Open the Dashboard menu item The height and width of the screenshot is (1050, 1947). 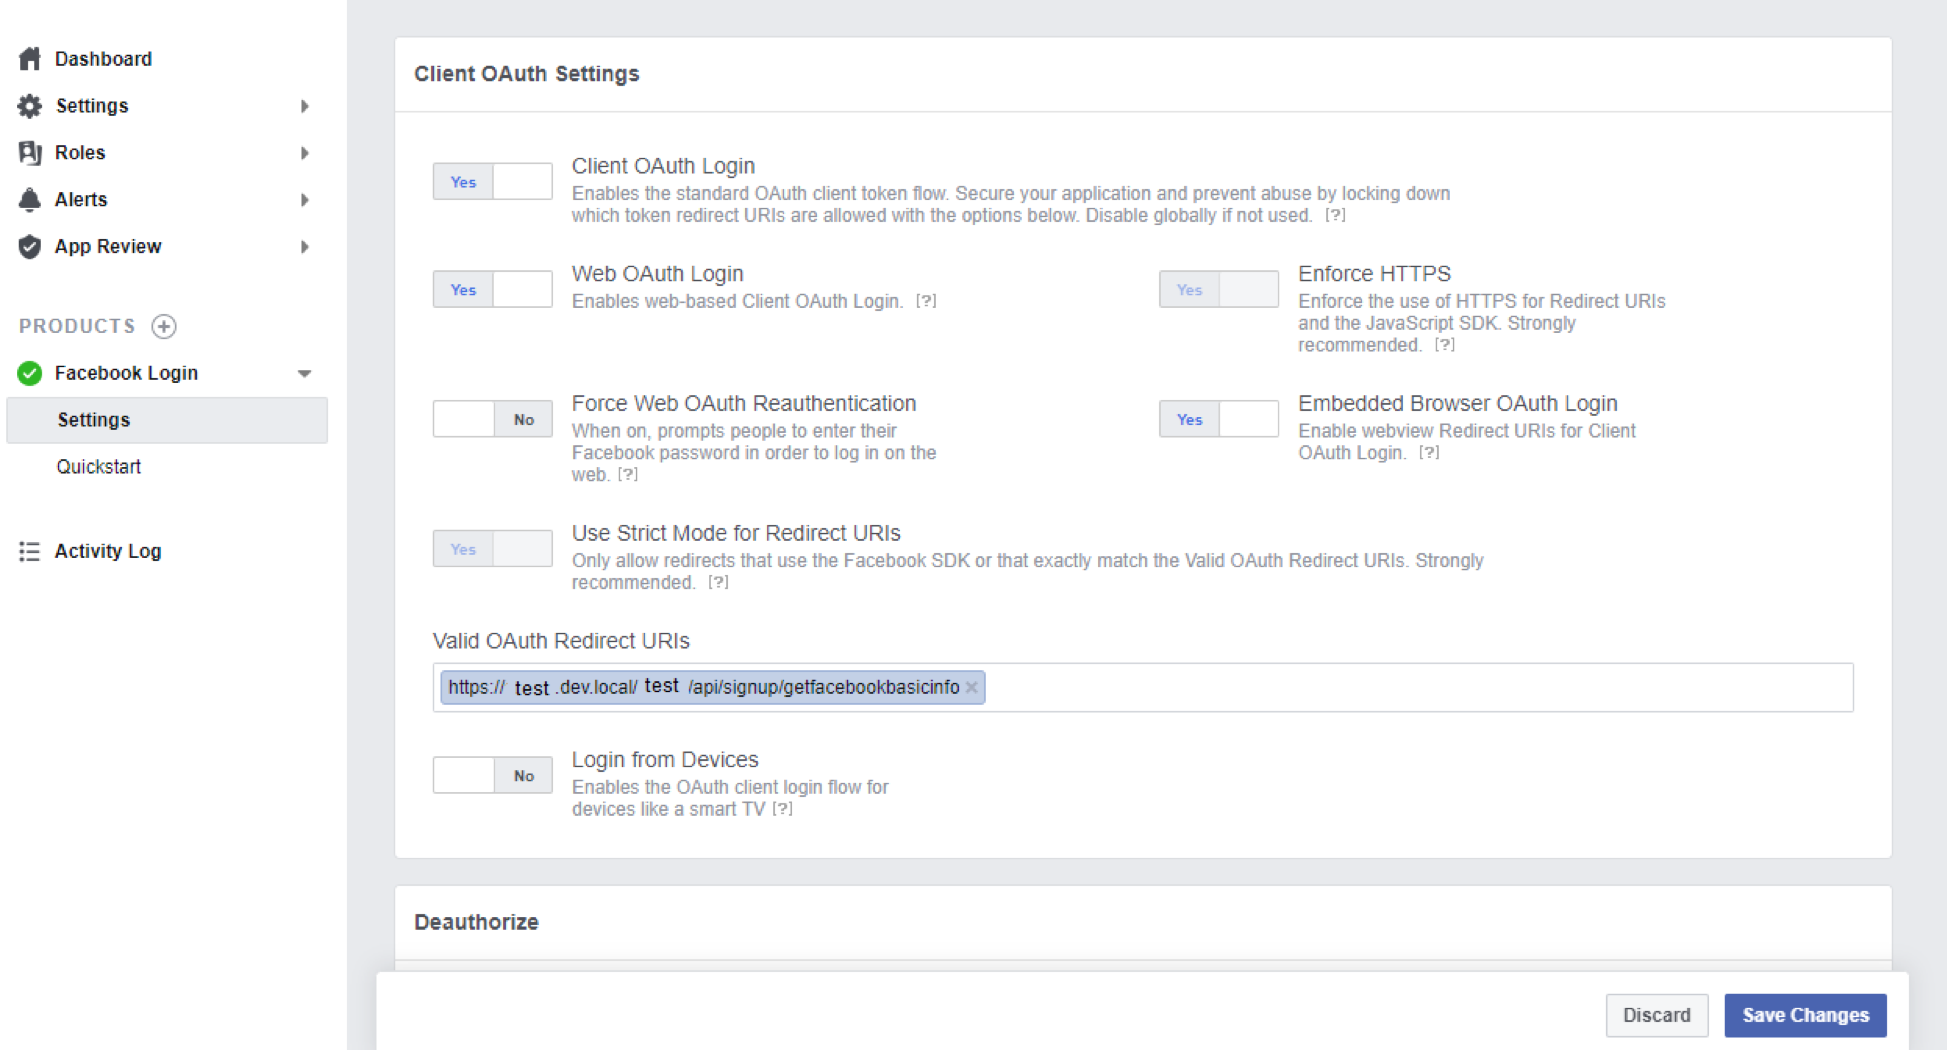point(103,59)
